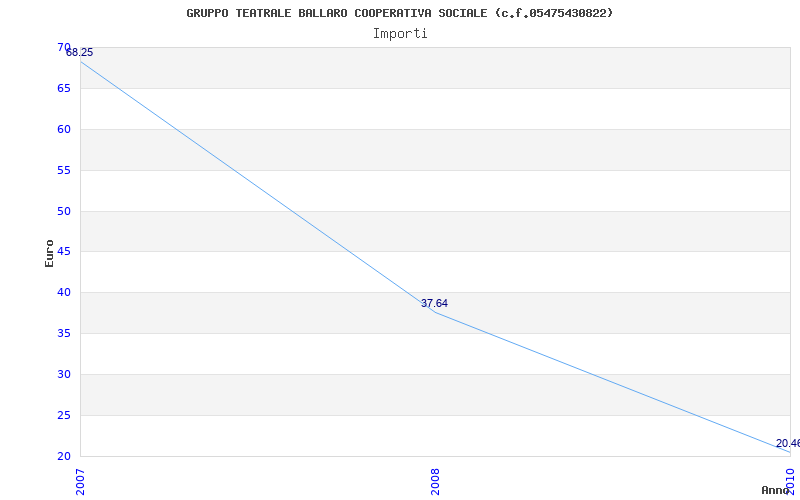Select the 37.64 data point label
This screenshot has width=800, height=500.
click(434, 304)
